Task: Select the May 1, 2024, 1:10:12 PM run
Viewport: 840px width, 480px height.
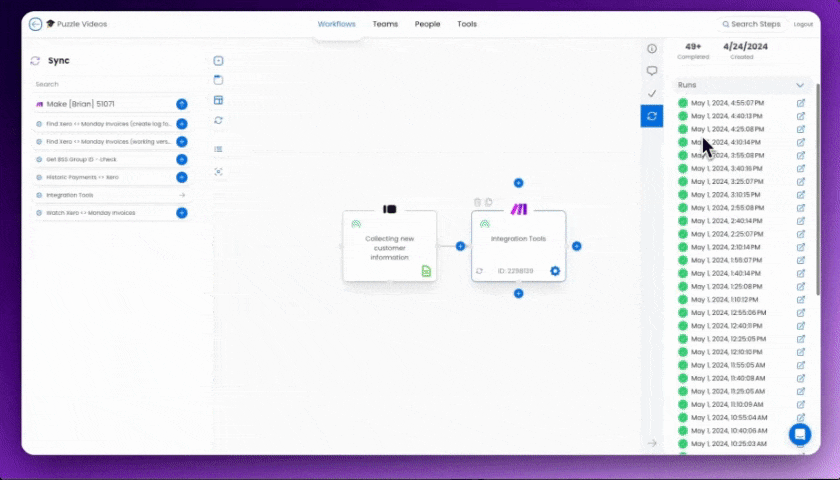Action: pos(724,299)
